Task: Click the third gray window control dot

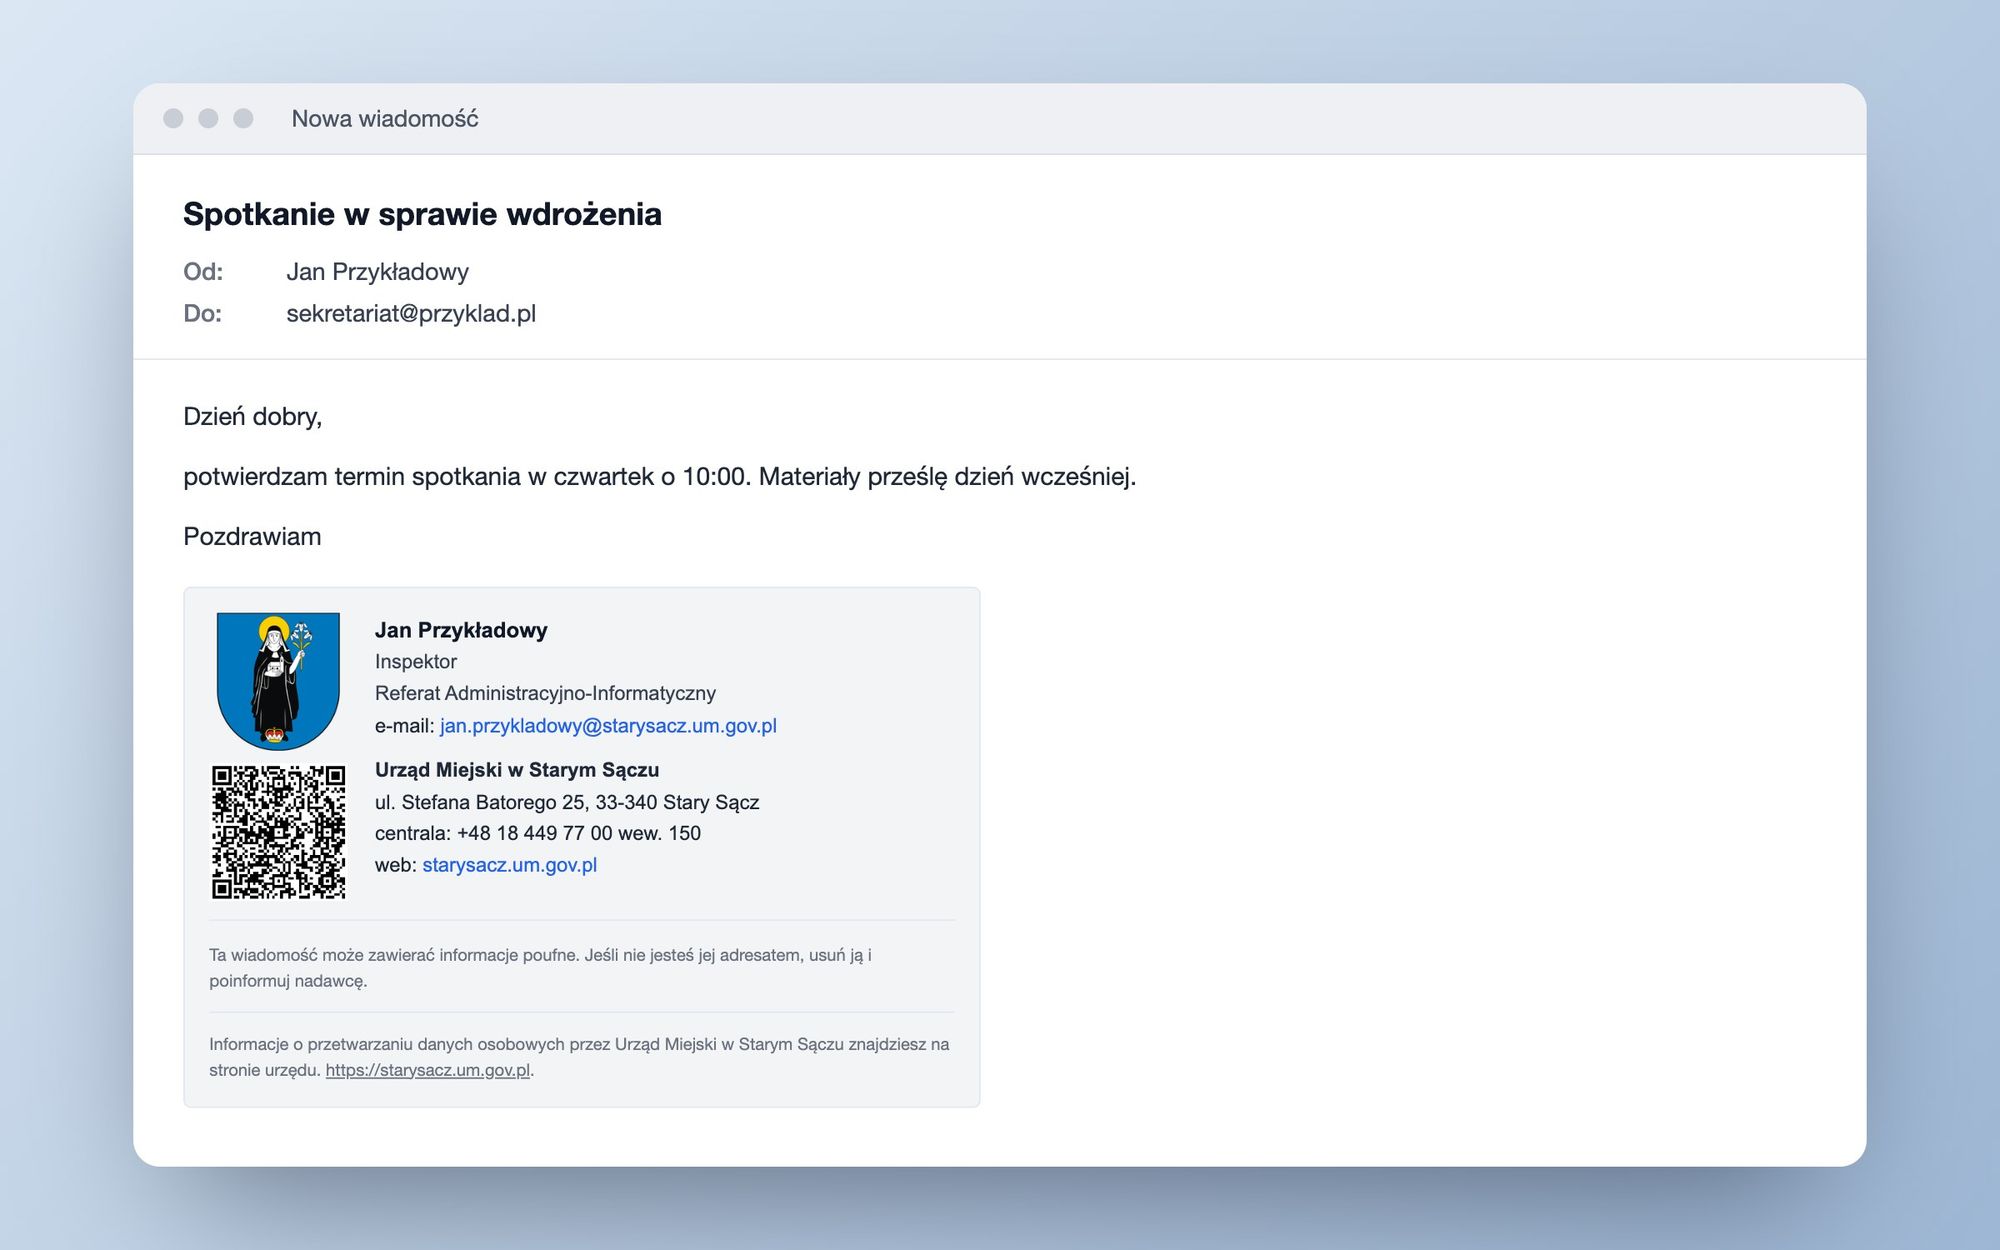Action: pos(243,118)
